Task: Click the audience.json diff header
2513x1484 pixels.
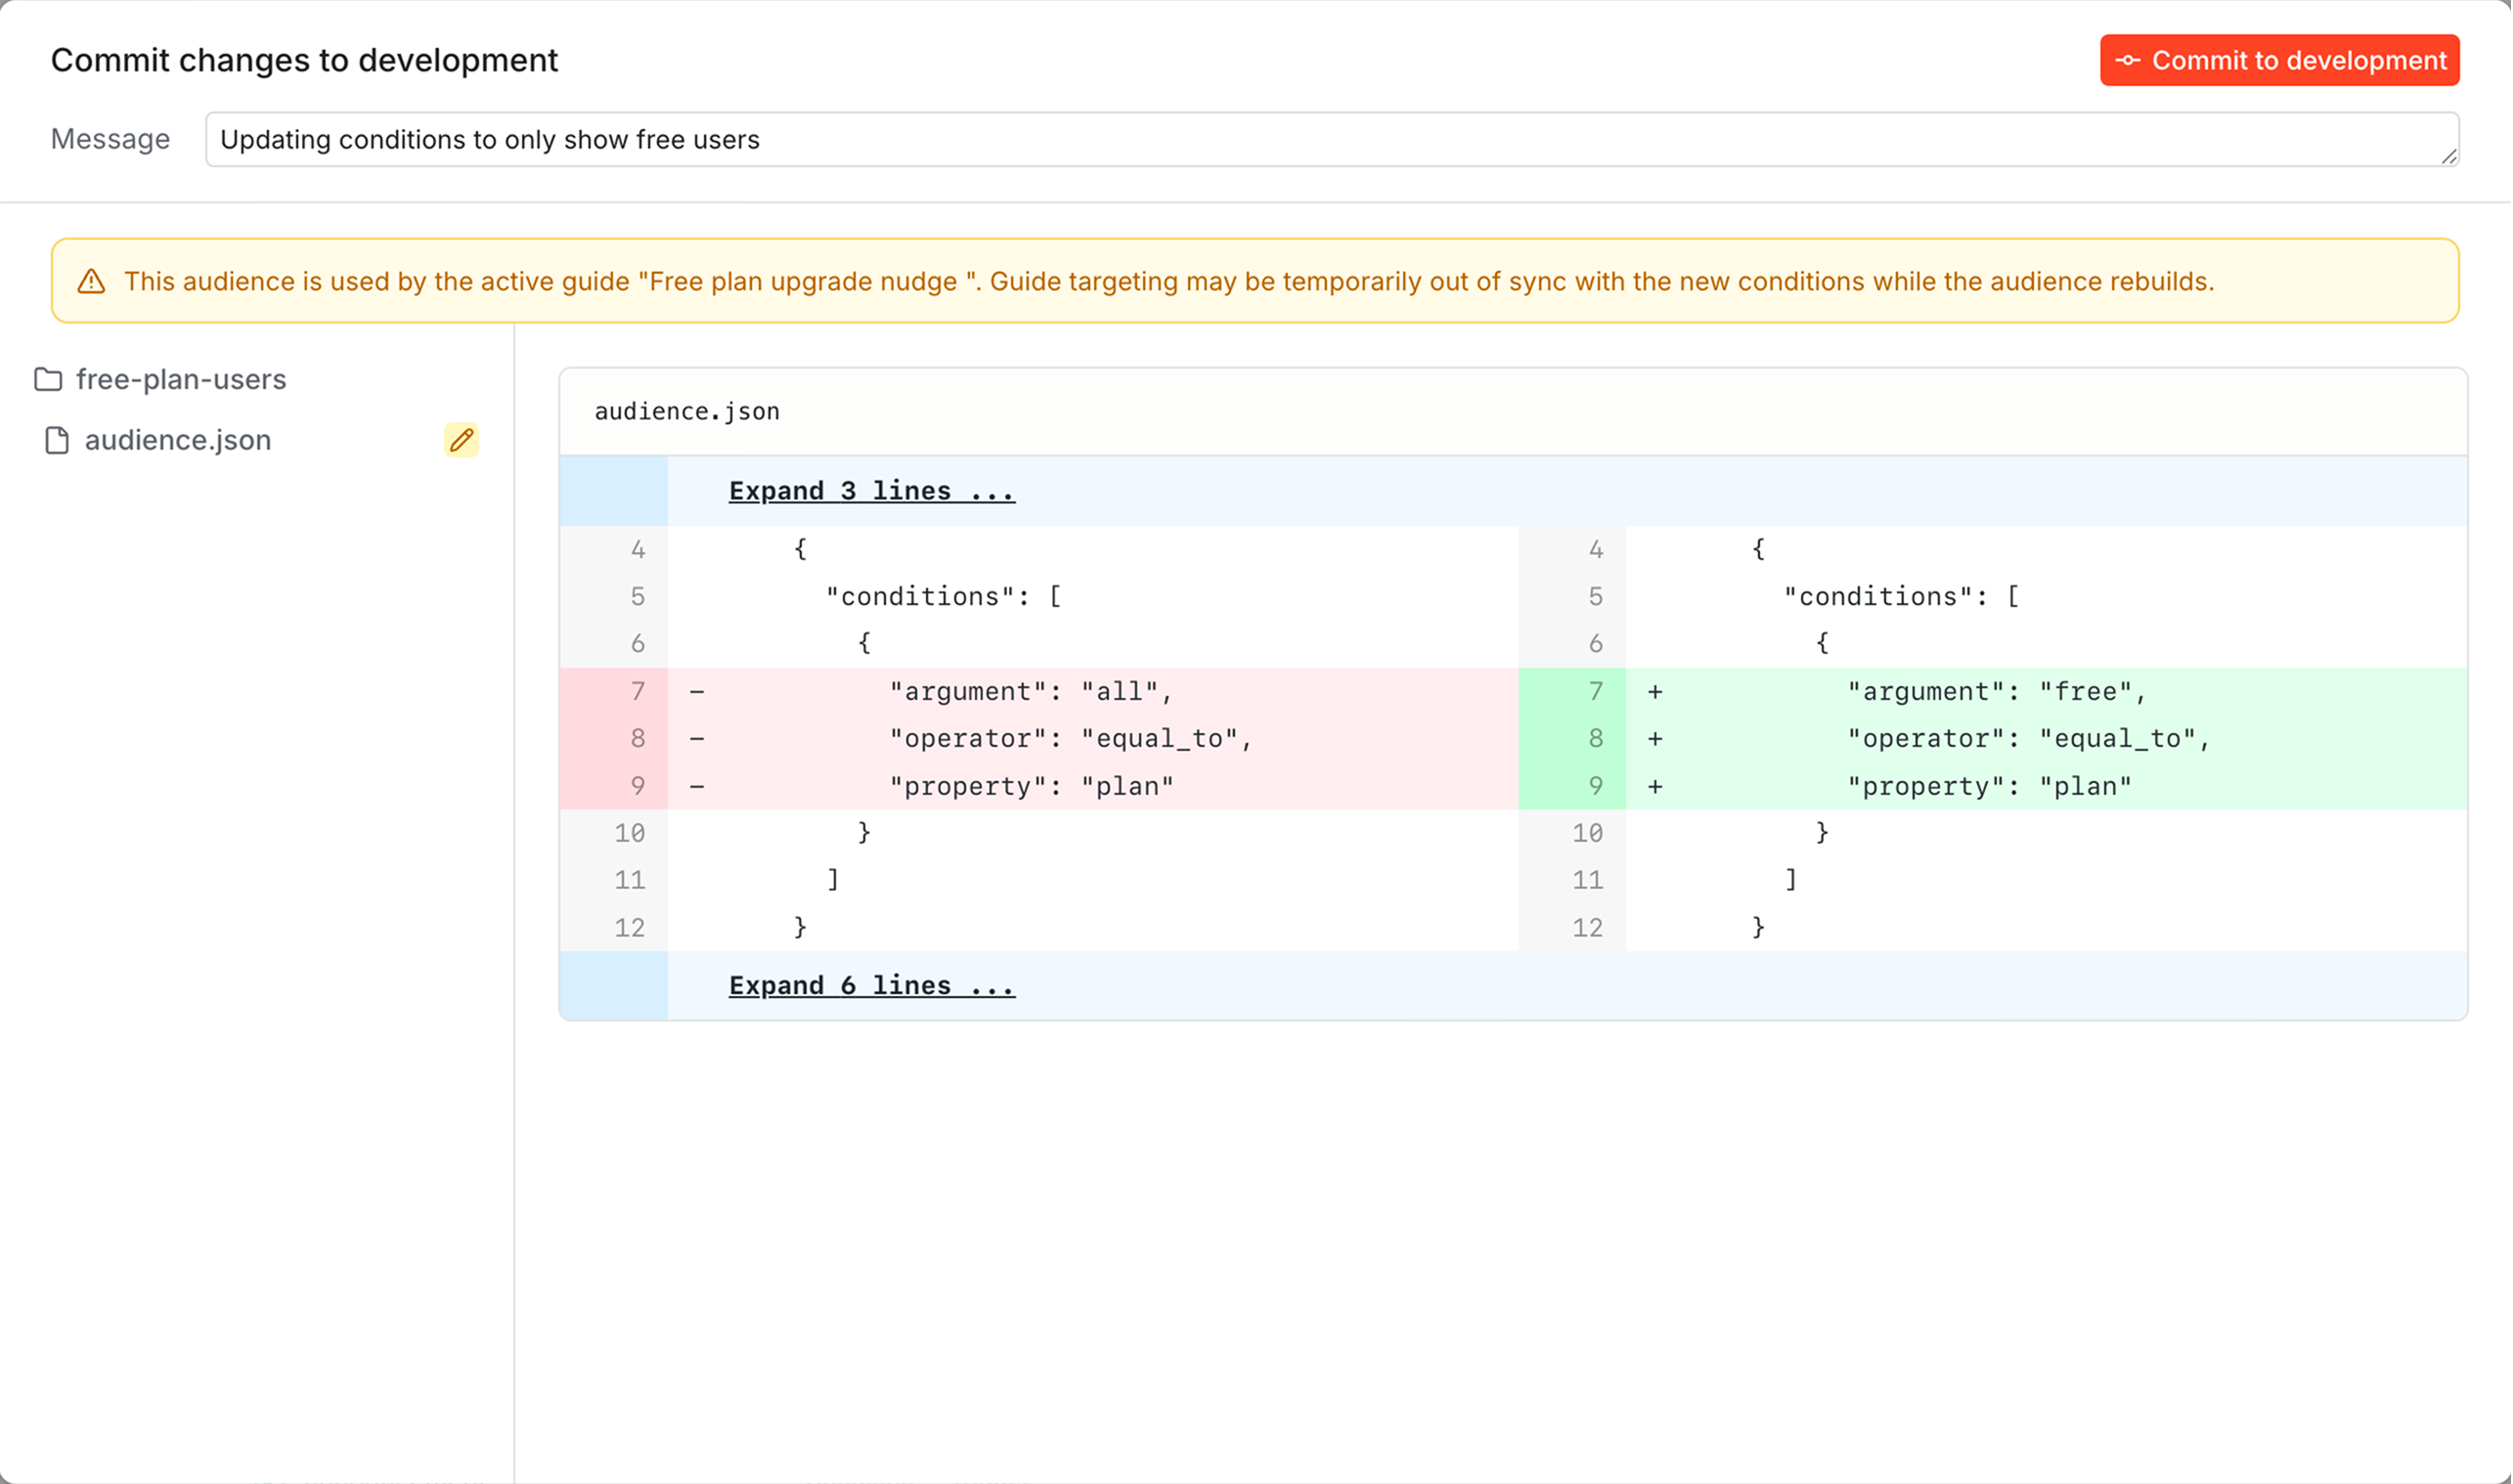Action: coord(1514,412)
